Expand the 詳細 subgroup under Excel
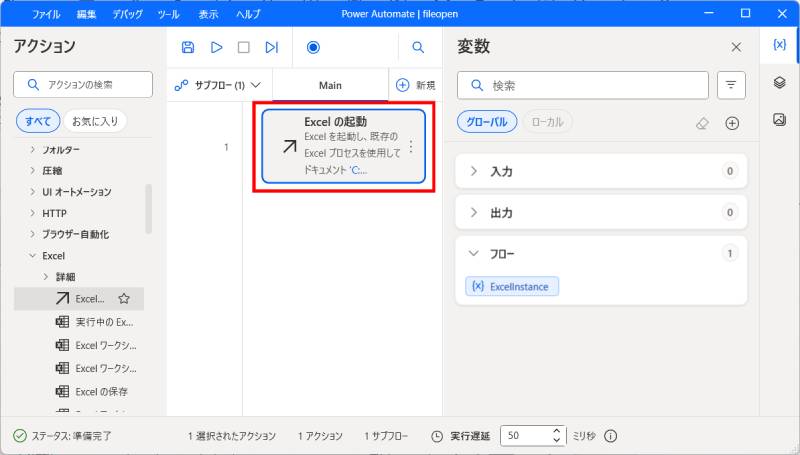Viewport: 800px width, 455px height. pos(46,276)
